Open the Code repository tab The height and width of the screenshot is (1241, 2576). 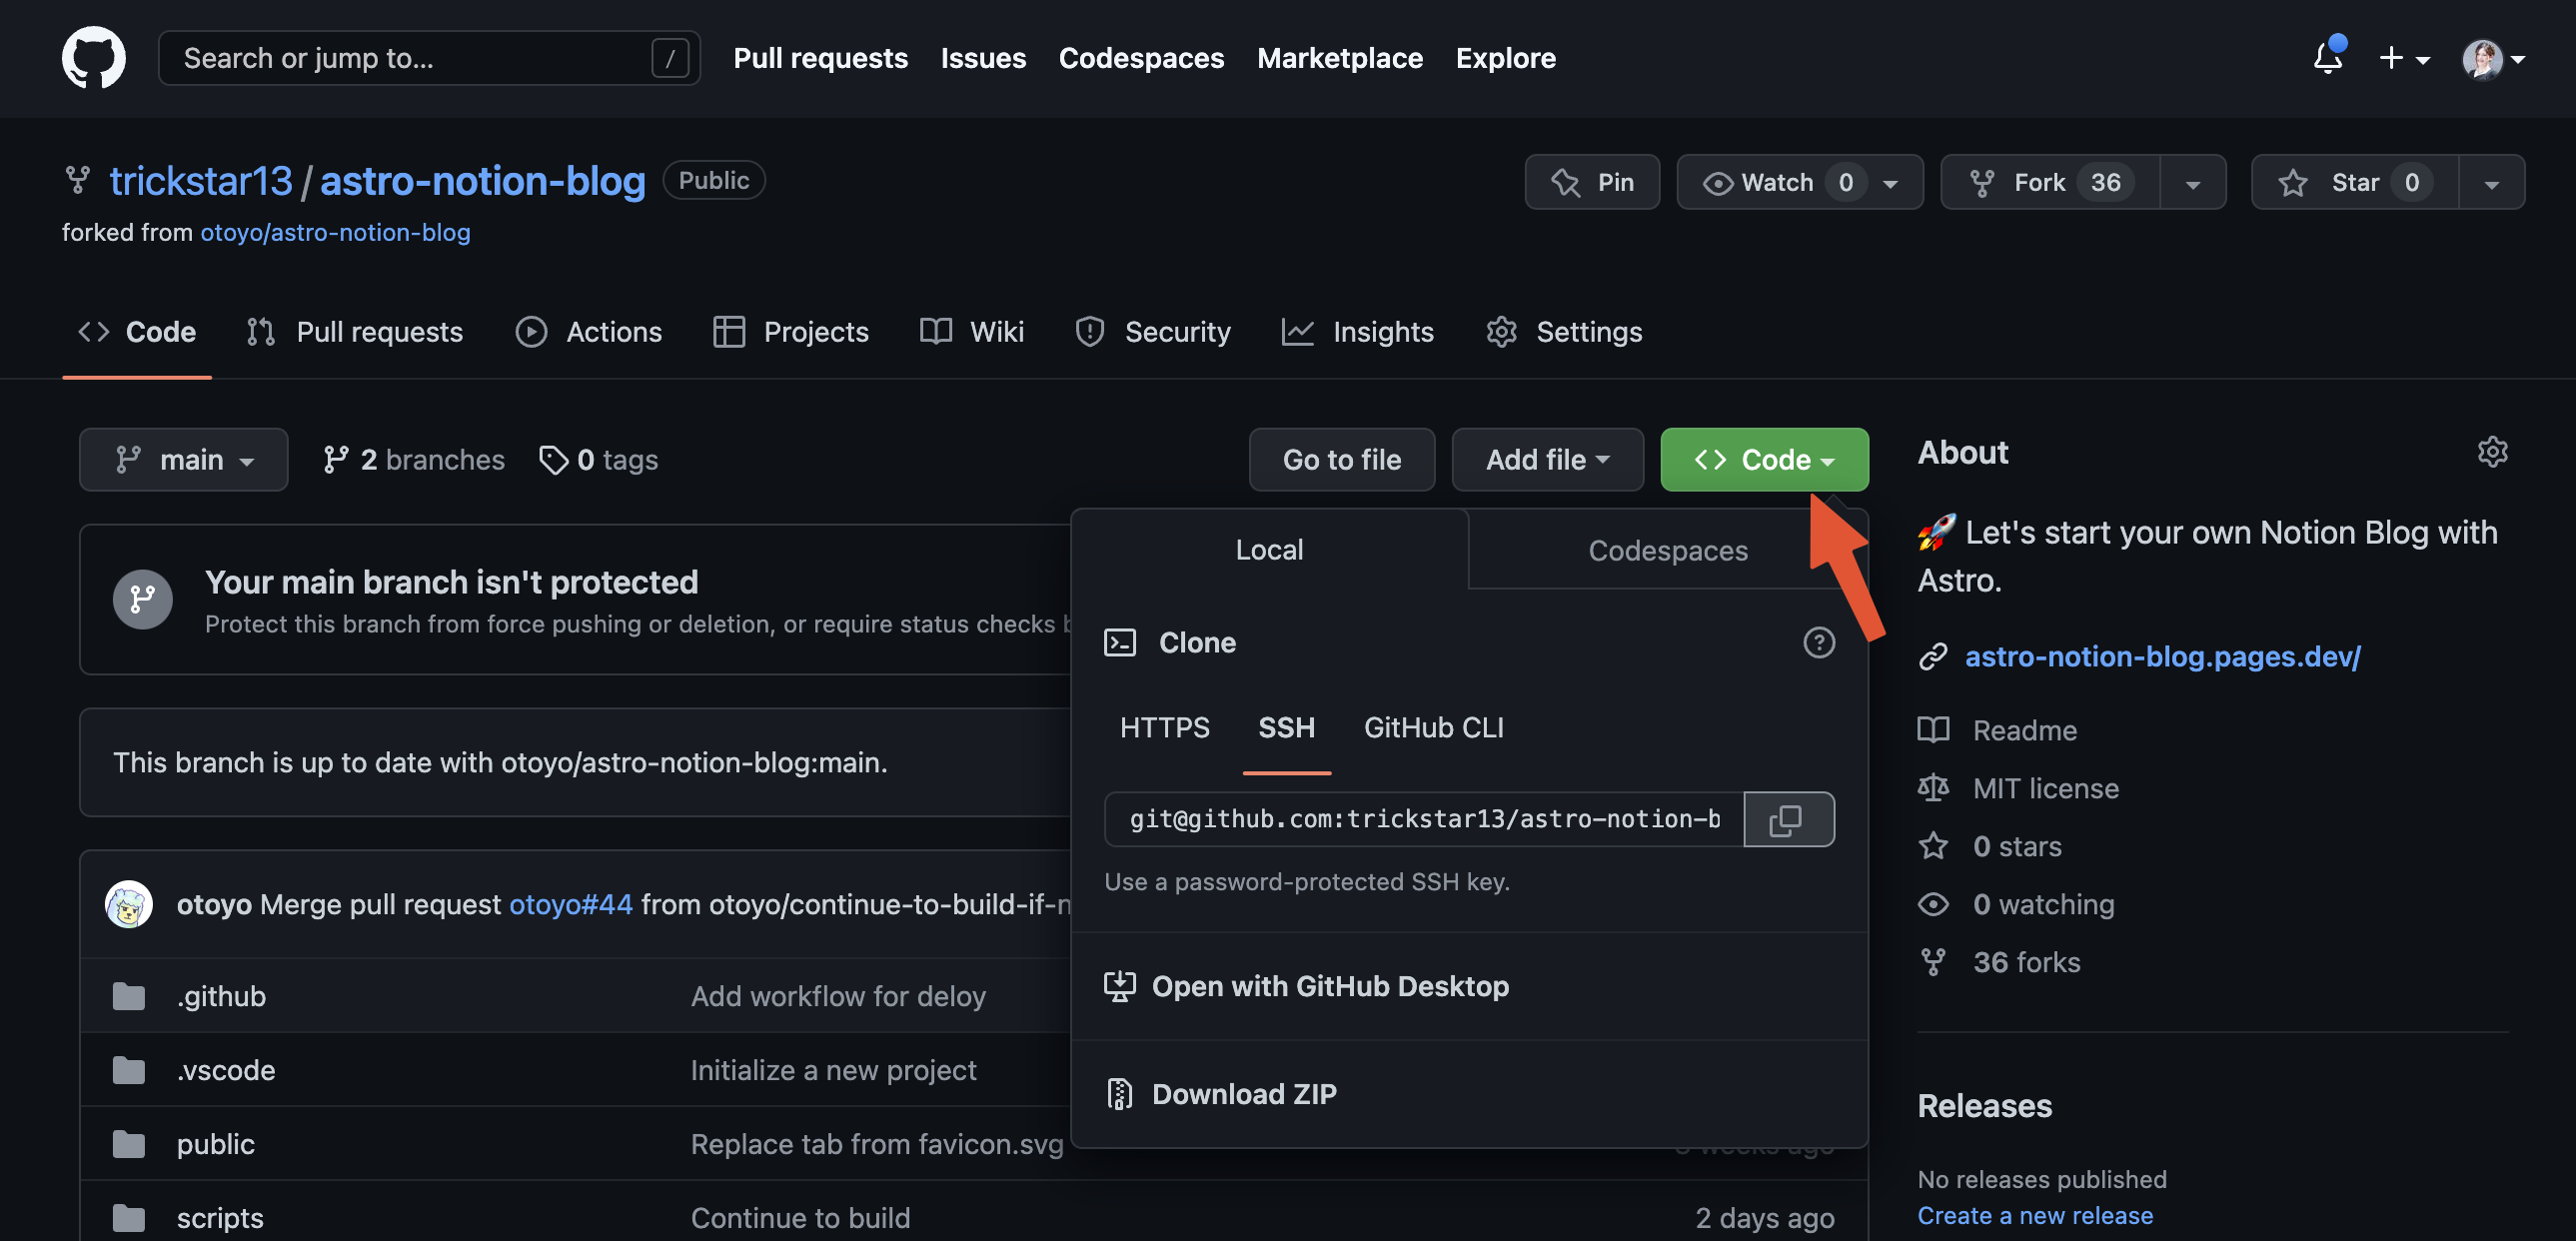tap(137, 331)
